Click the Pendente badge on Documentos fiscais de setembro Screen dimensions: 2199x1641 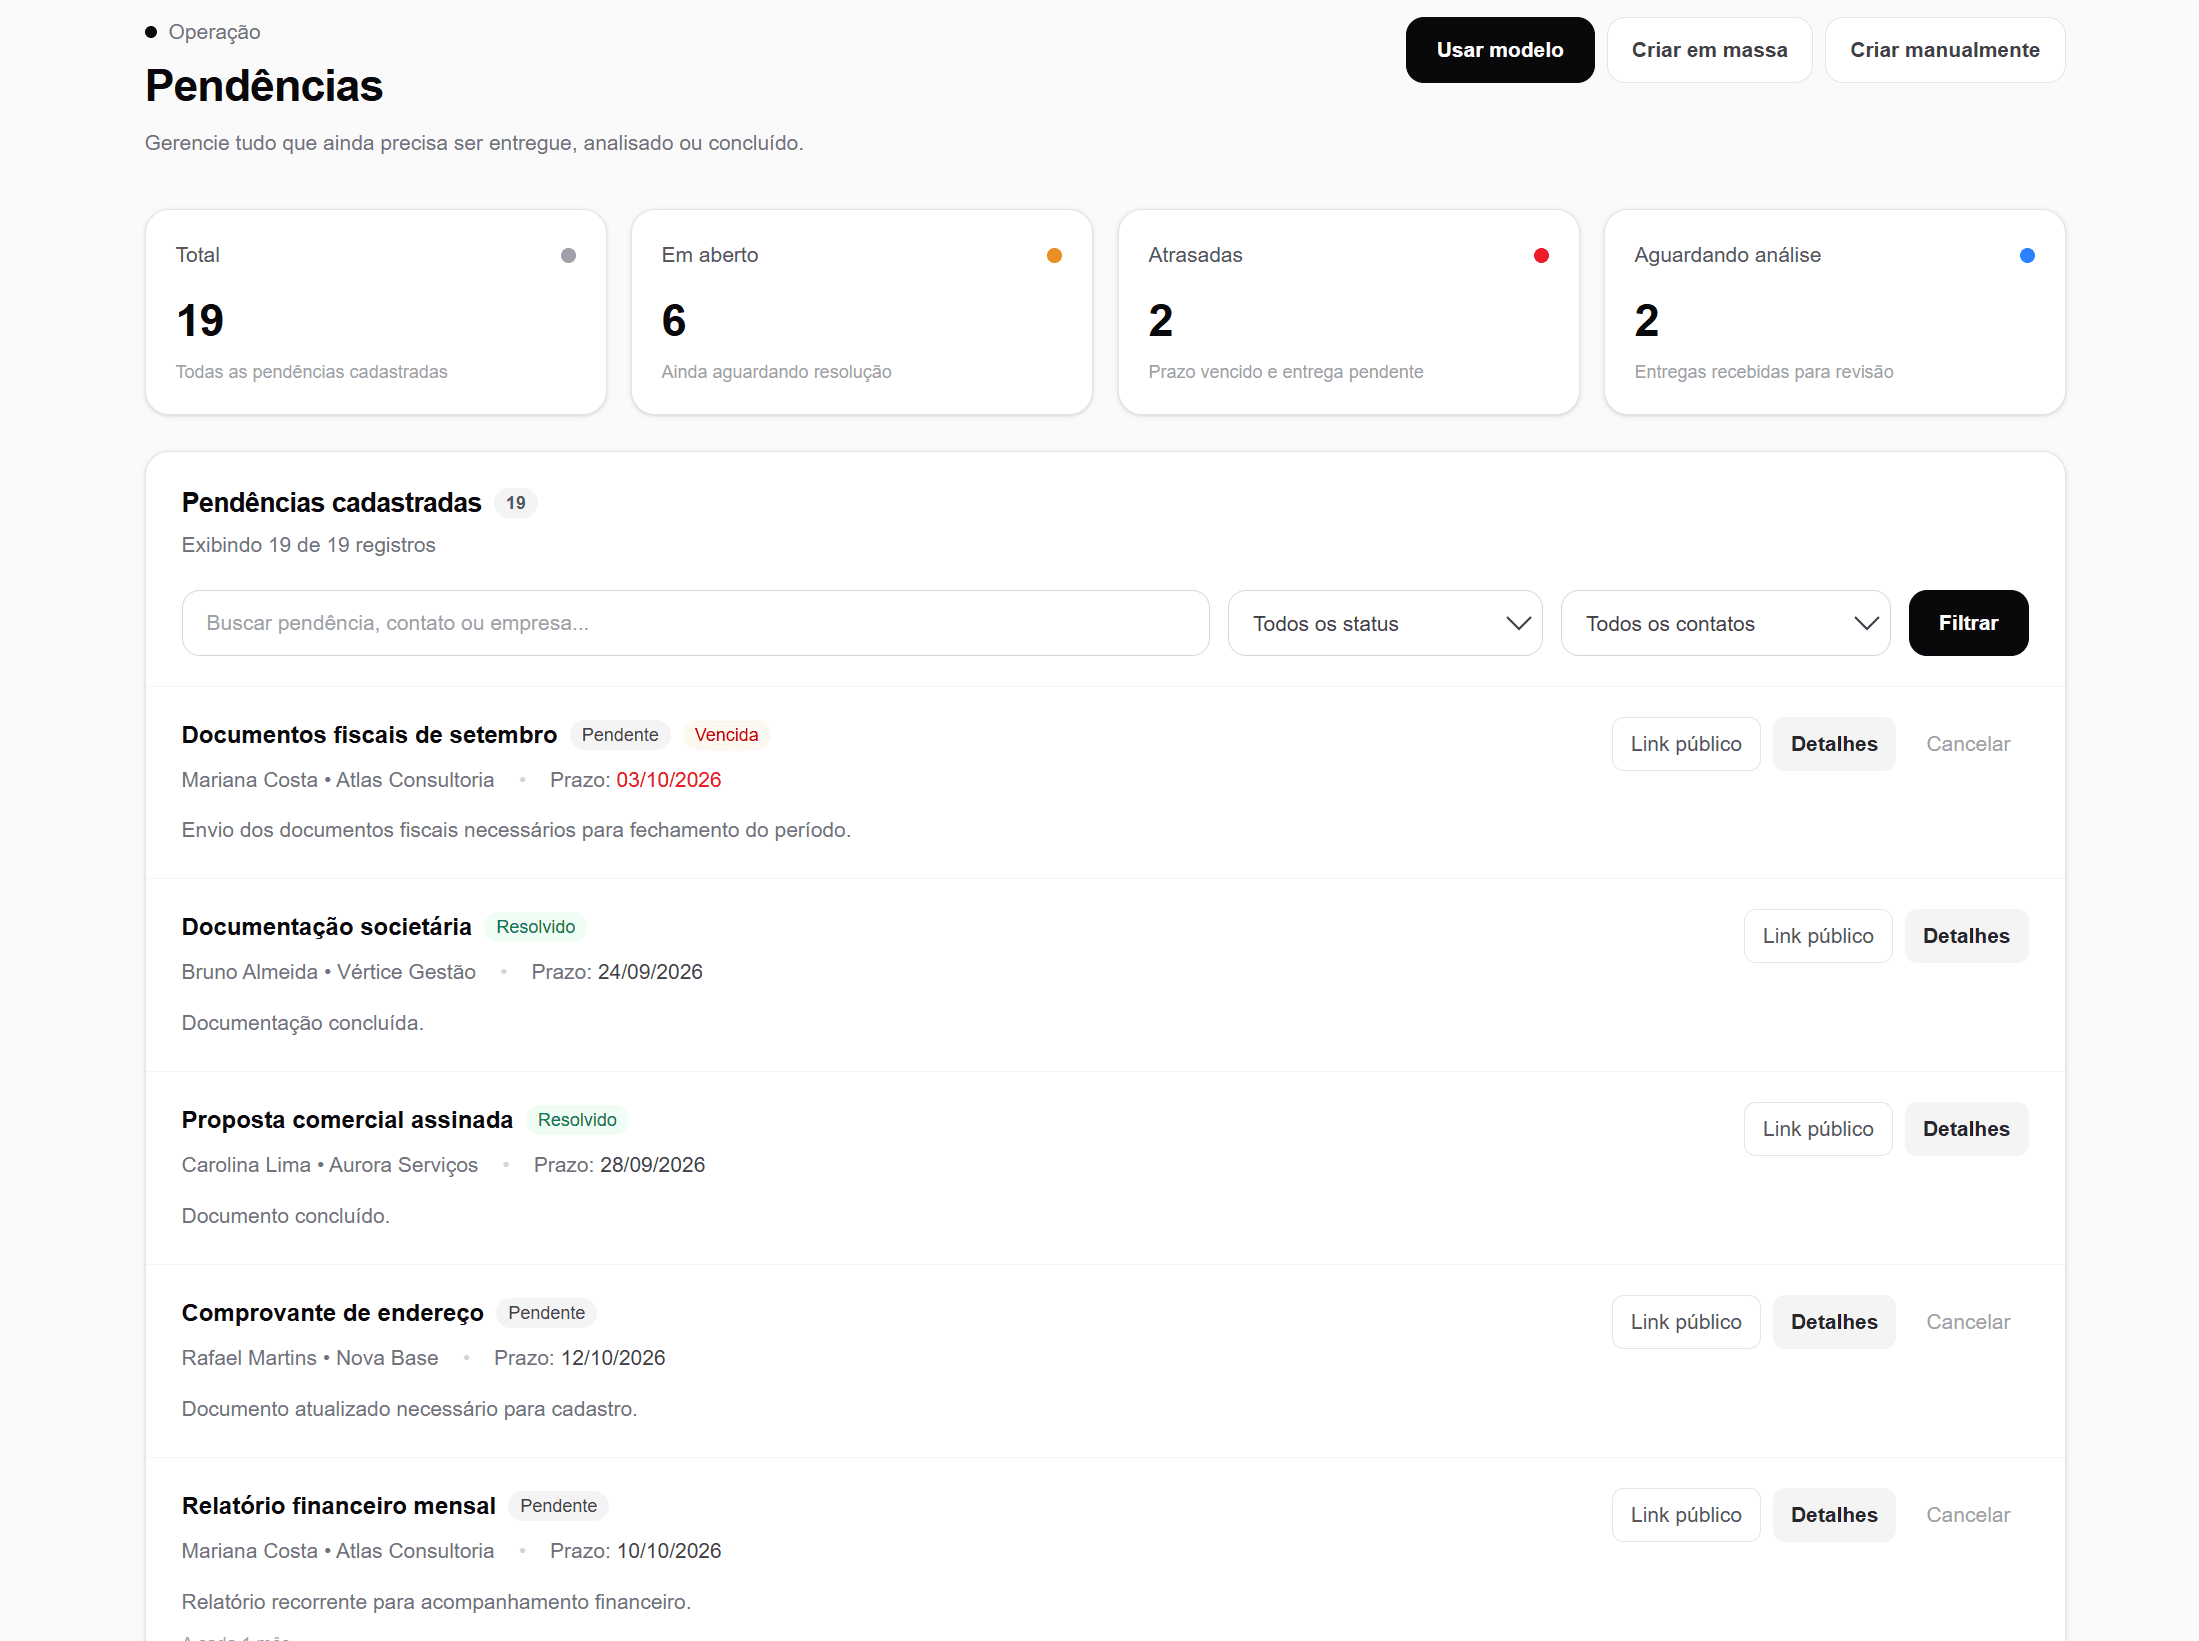point(620,735)
